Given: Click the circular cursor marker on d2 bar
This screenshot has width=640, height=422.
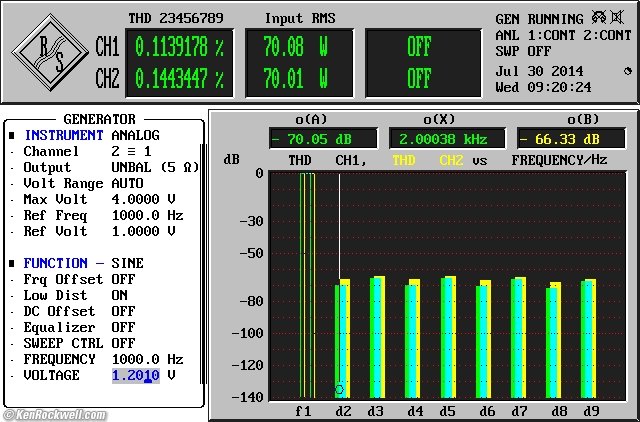Looking at the screenshot, I should coord(339,389).
